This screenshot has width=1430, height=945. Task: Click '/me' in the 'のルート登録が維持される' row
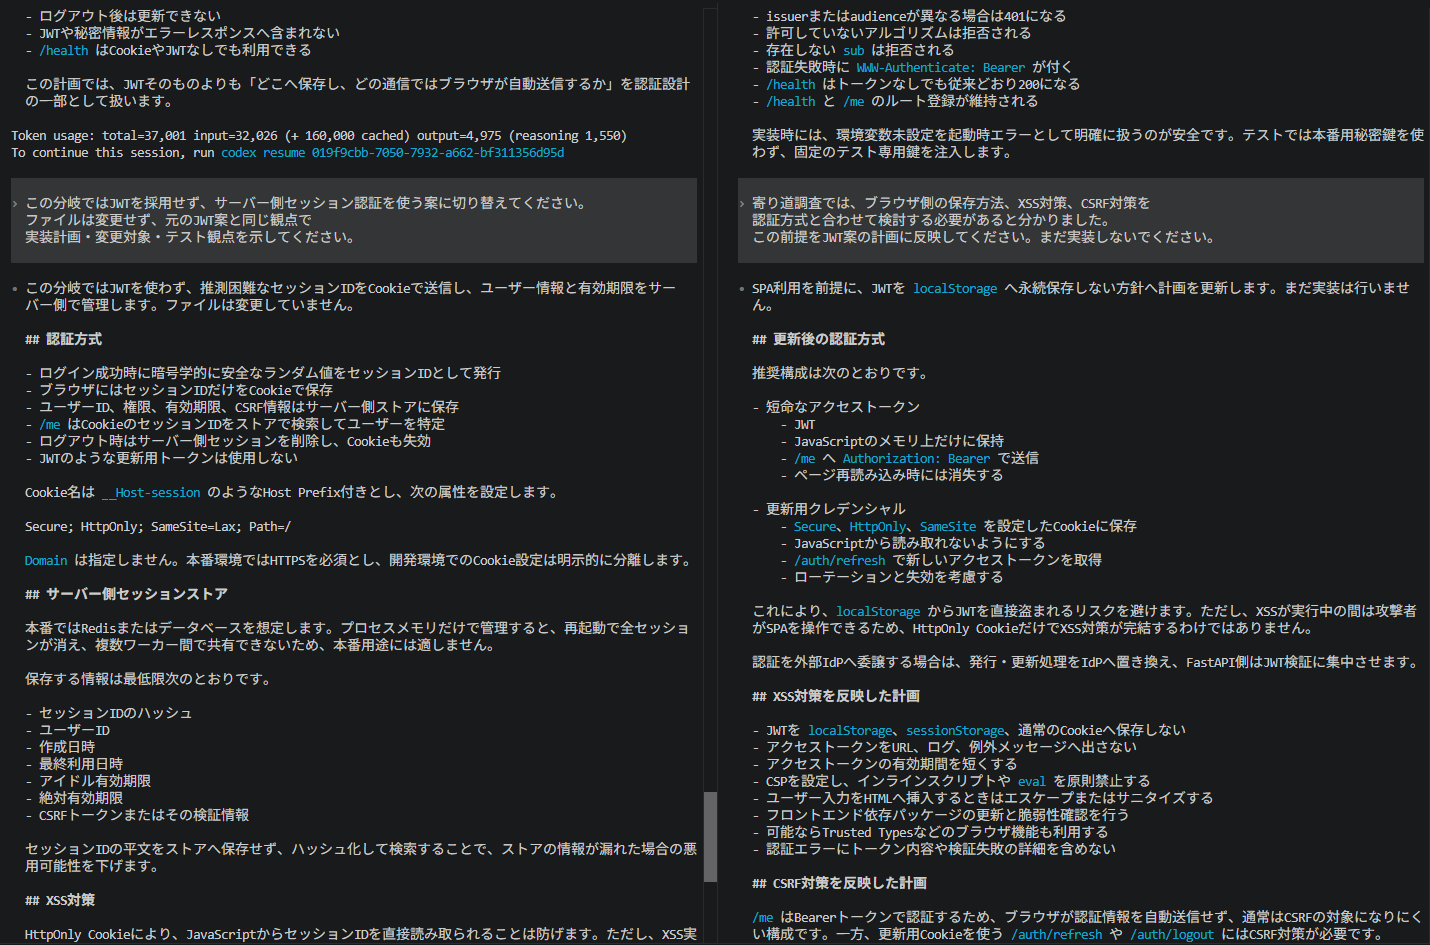(x=853, y=102)
